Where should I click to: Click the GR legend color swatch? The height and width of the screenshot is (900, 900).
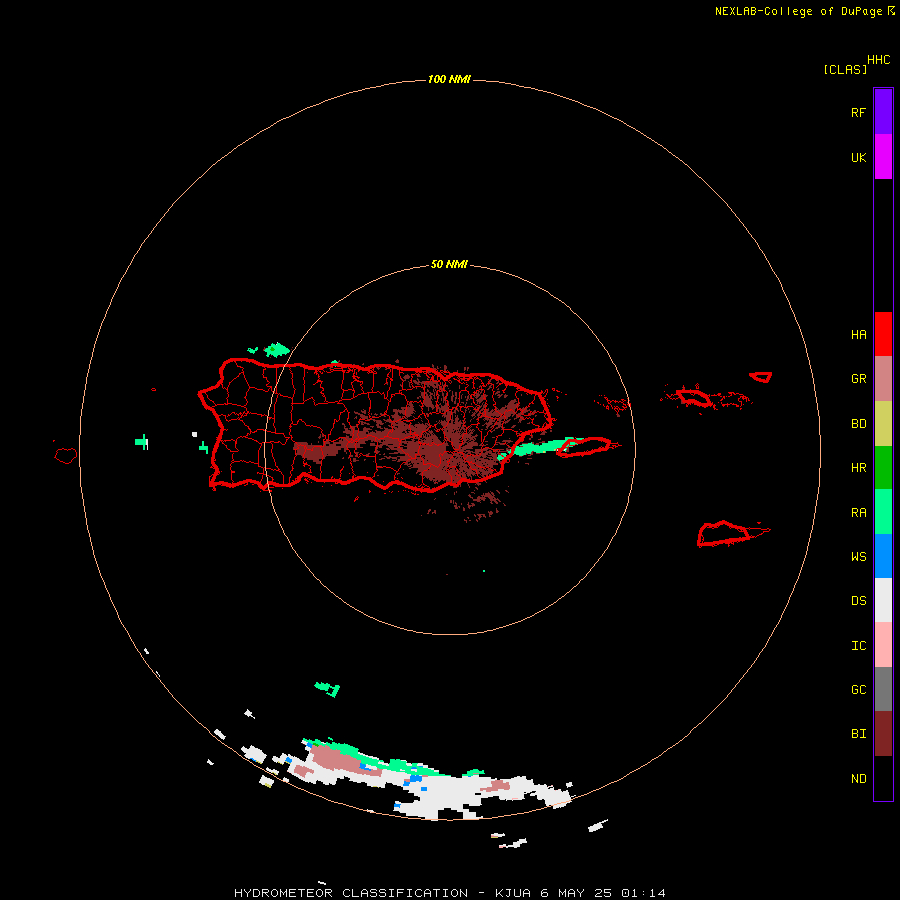pos(883,379)
